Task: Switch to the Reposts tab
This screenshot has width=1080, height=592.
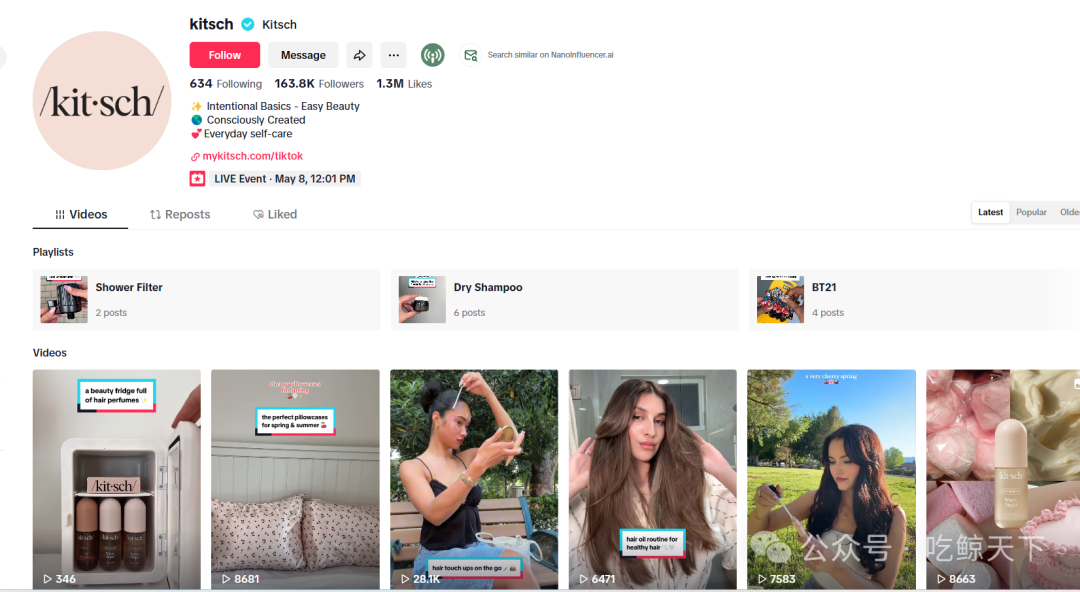Action: tap(180, 214)
